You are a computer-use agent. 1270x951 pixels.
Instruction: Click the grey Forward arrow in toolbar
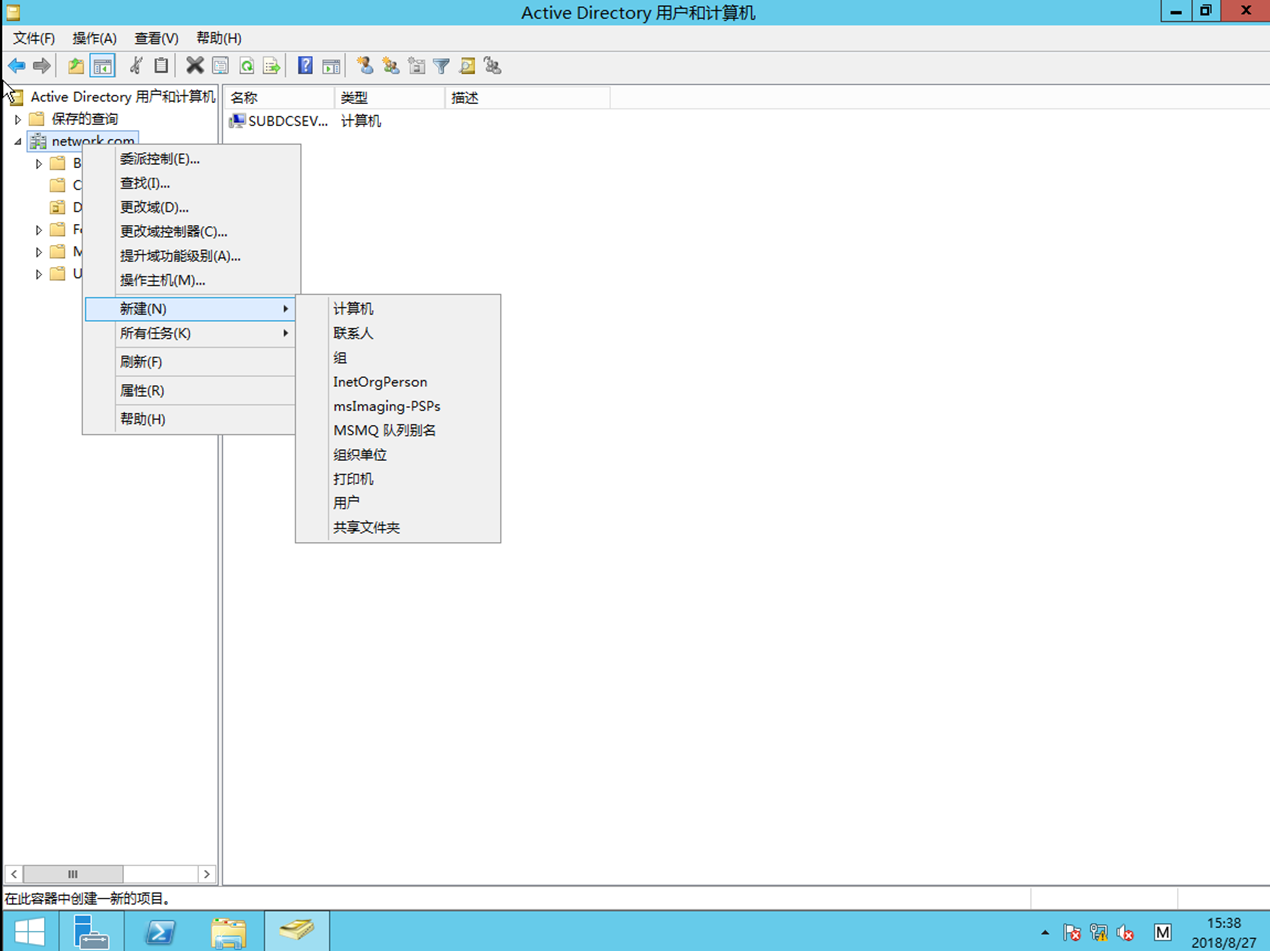pos(41,66)
